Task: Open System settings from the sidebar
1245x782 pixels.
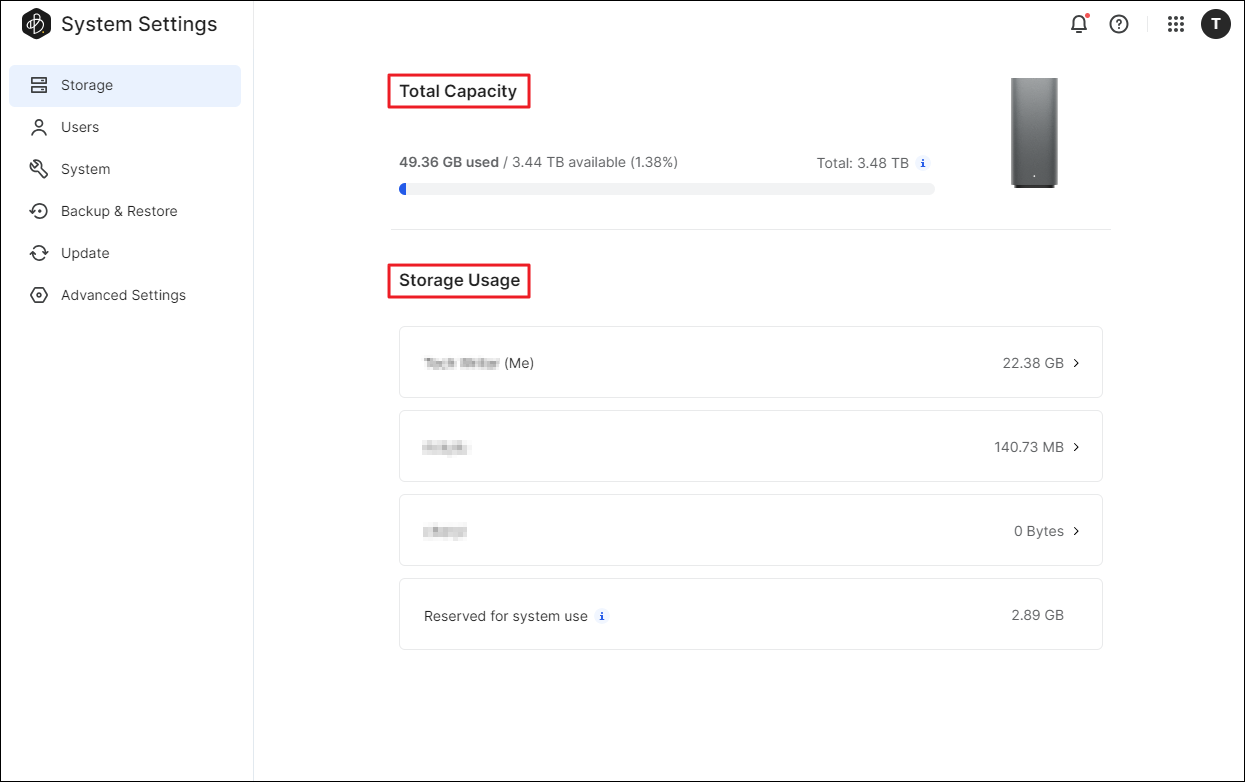Action: pyautogui.click(x=84, y=169)
